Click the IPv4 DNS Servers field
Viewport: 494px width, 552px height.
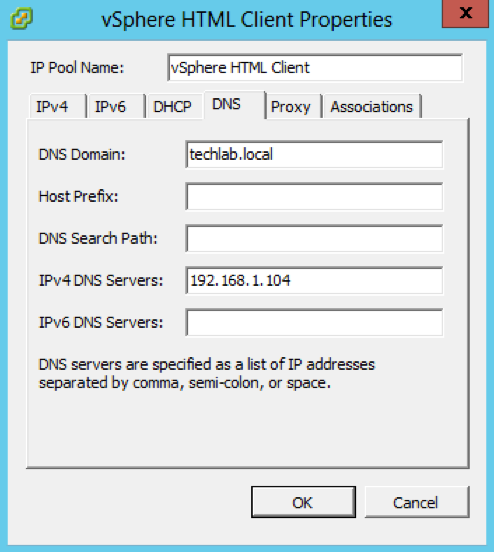pos(314,281)
